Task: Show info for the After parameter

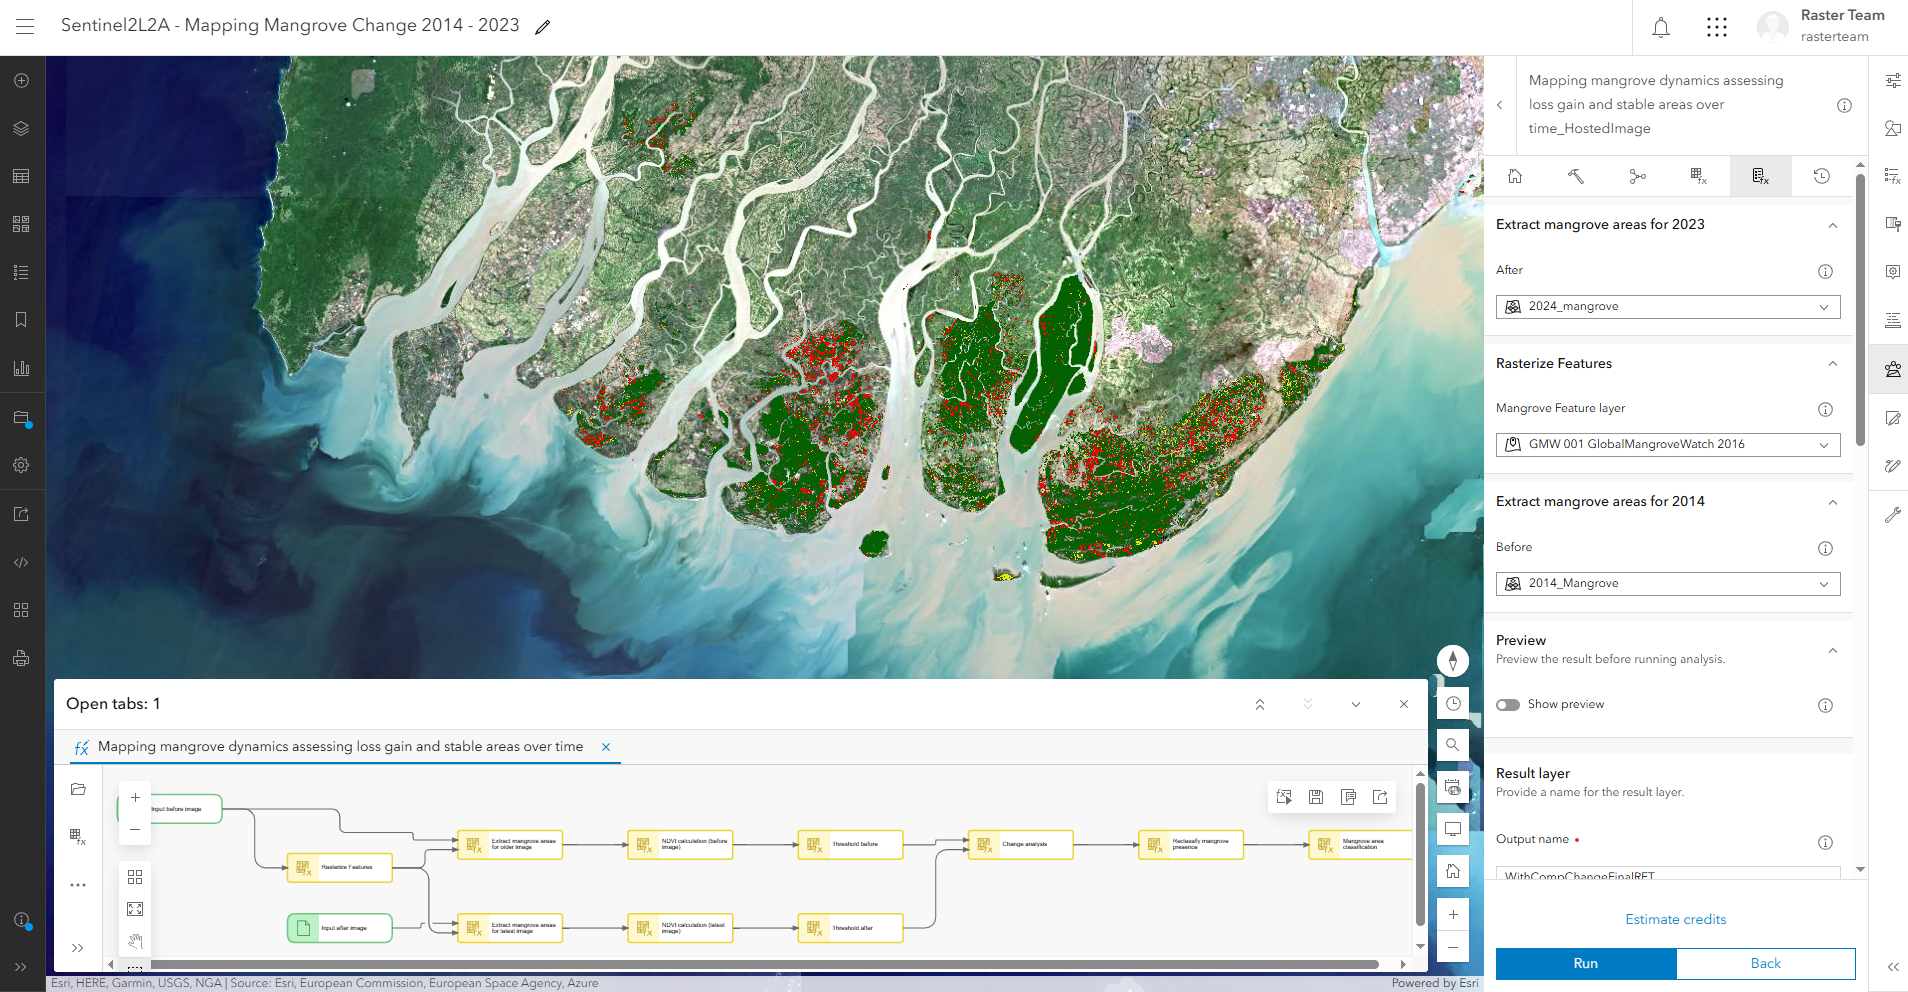Action: click(x=1825, y=271)
